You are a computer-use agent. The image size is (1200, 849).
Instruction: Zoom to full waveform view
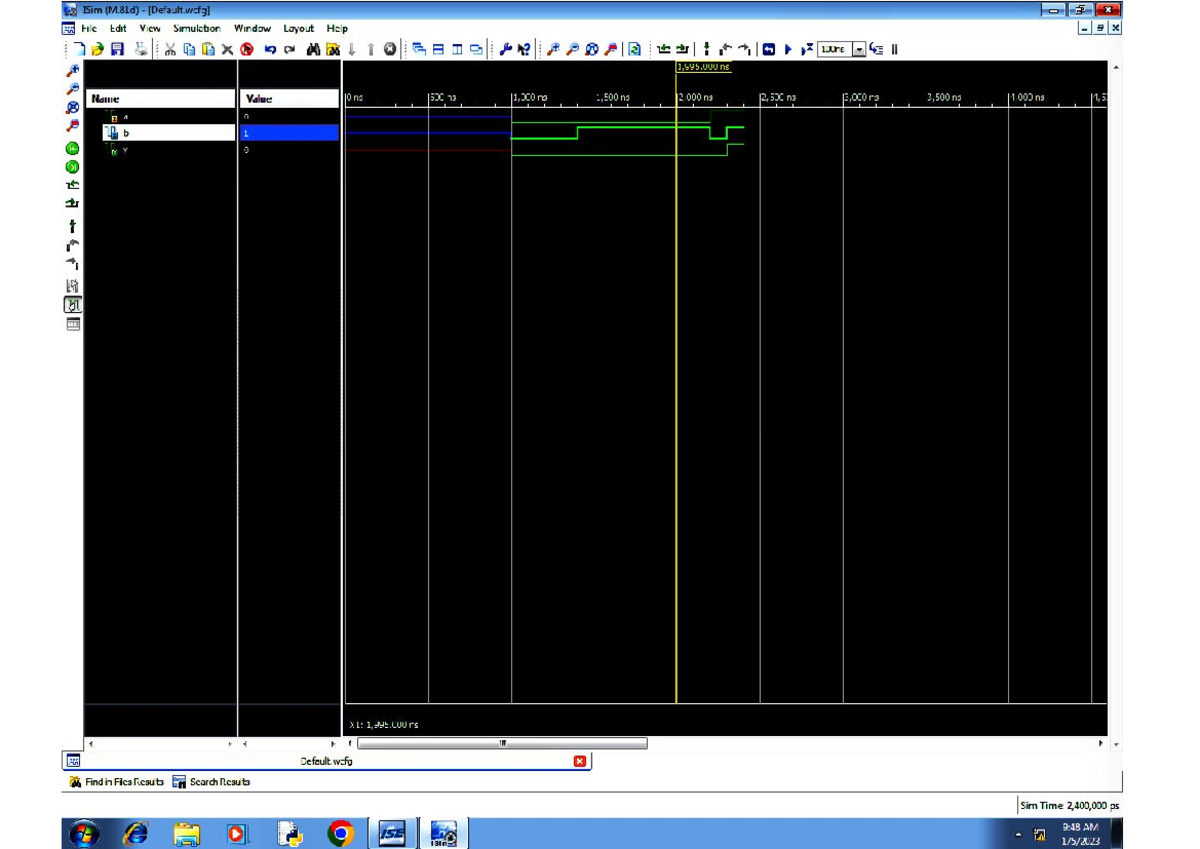tap(592, 48)
